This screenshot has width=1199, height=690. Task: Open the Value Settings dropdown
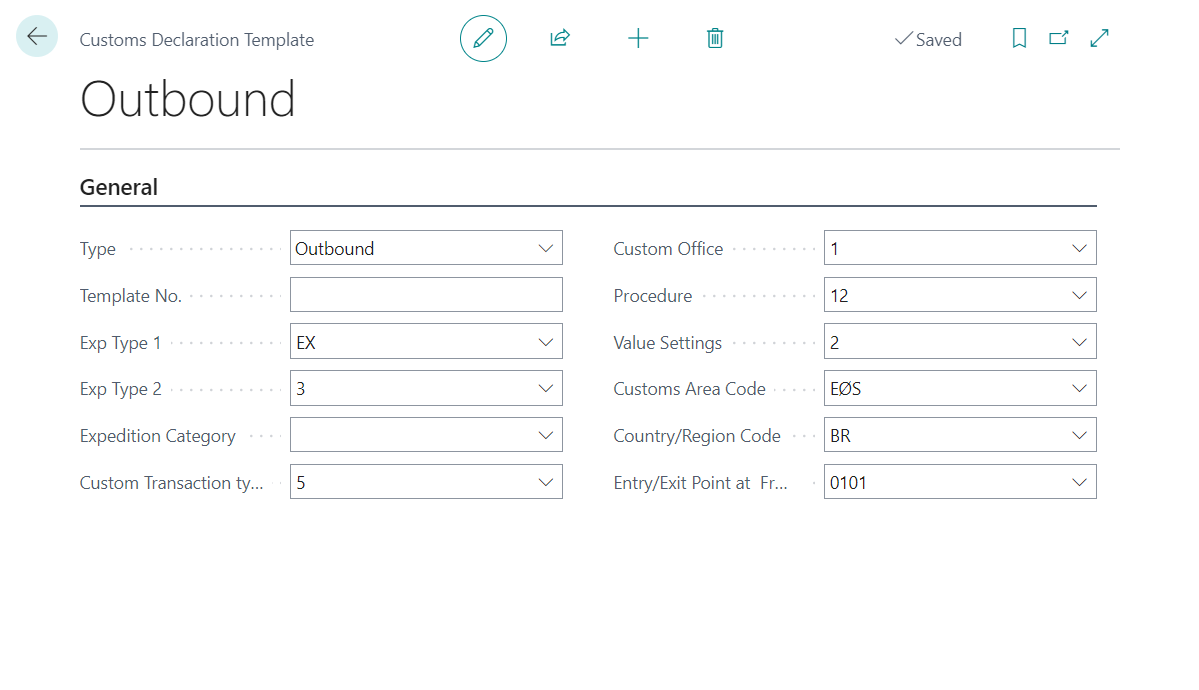[1079, 342]
